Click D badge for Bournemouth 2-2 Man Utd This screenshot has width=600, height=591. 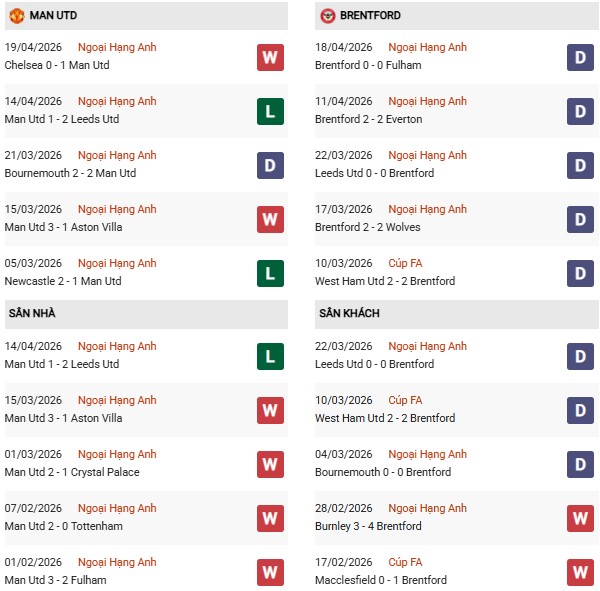[x=270, y=165]
